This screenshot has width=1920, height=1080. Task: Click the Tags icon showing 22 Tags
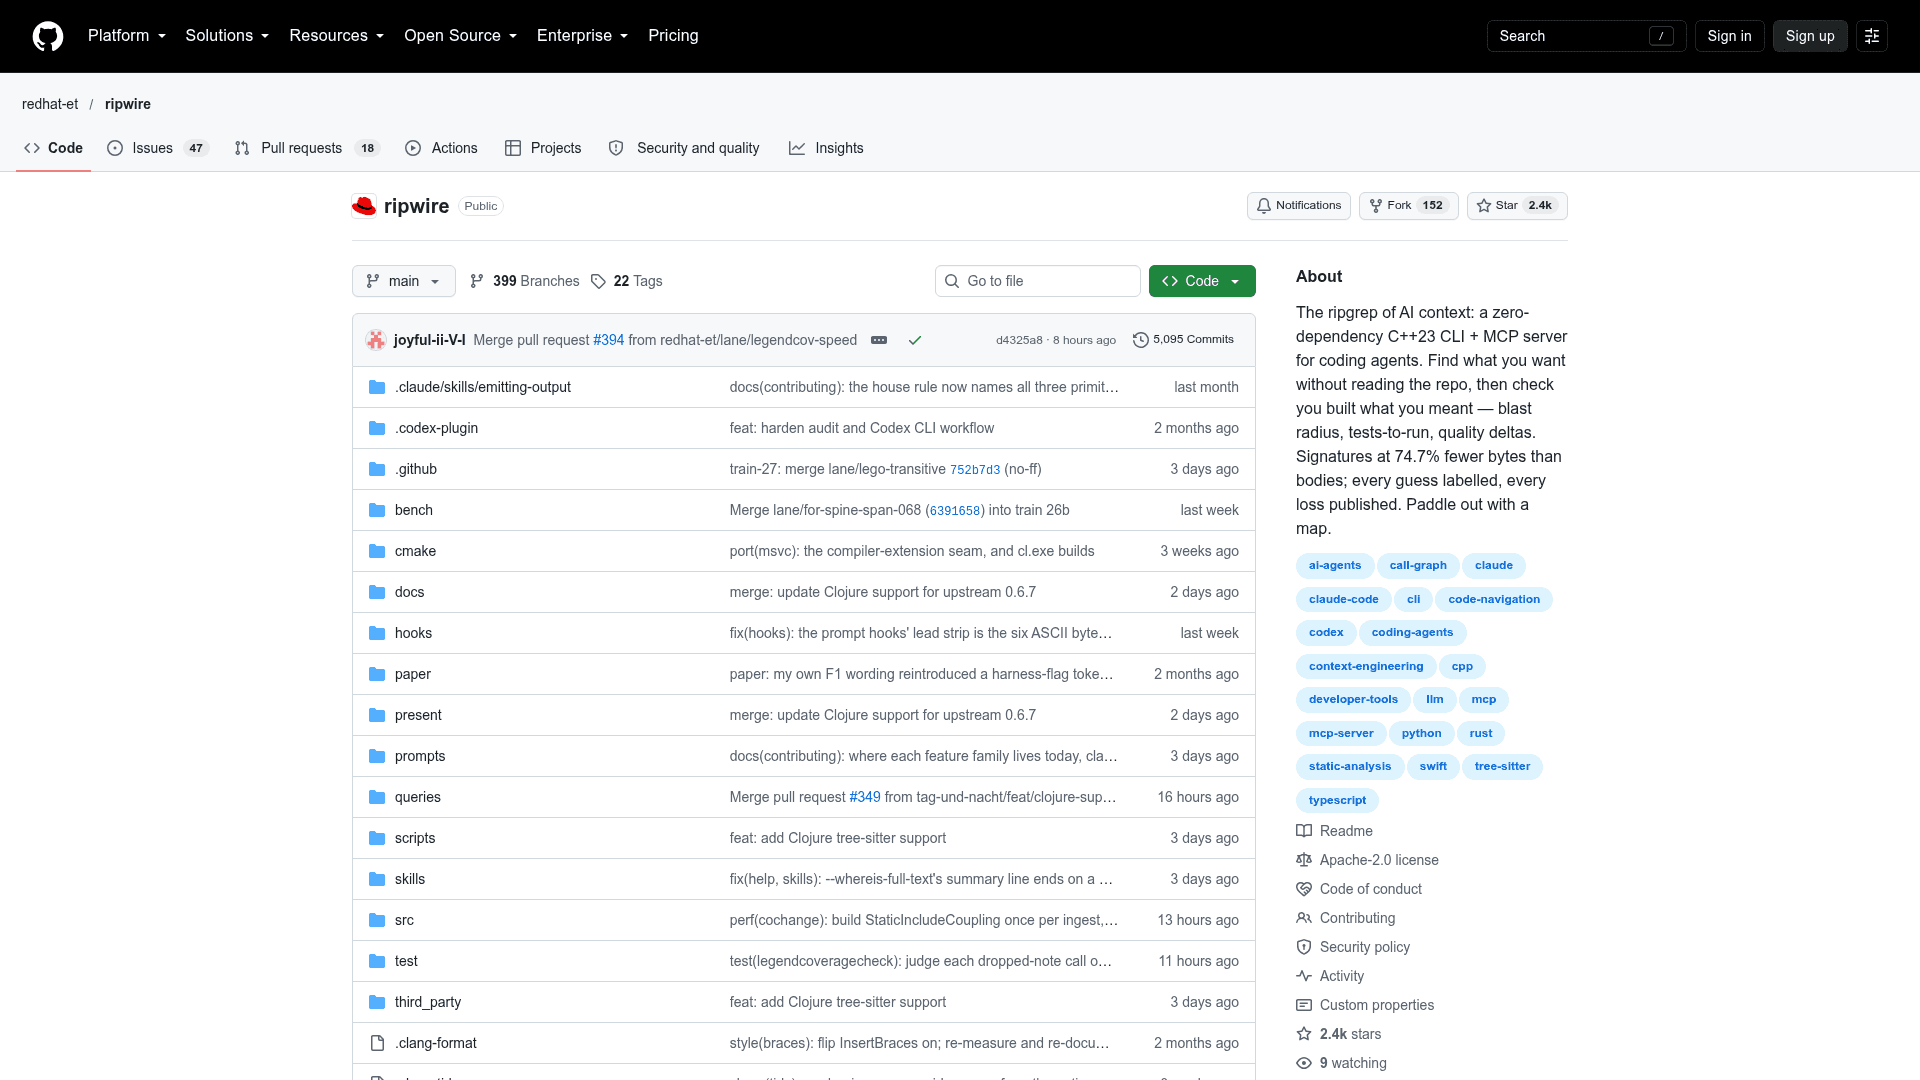coord(598,281)
